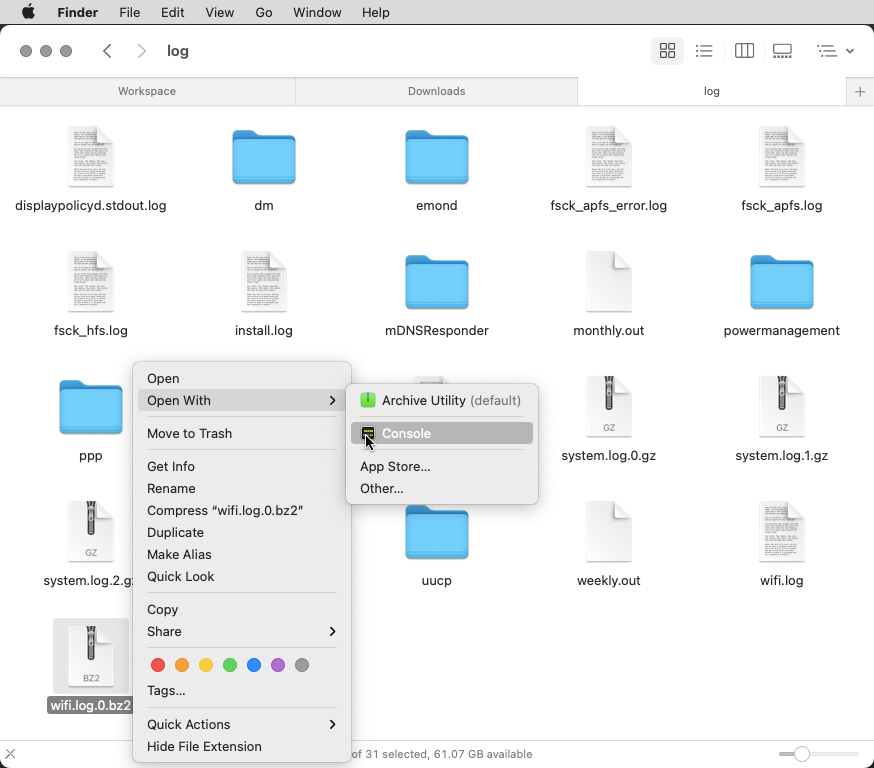
Task: Switch to the Workspace tab
Action: 147,91
